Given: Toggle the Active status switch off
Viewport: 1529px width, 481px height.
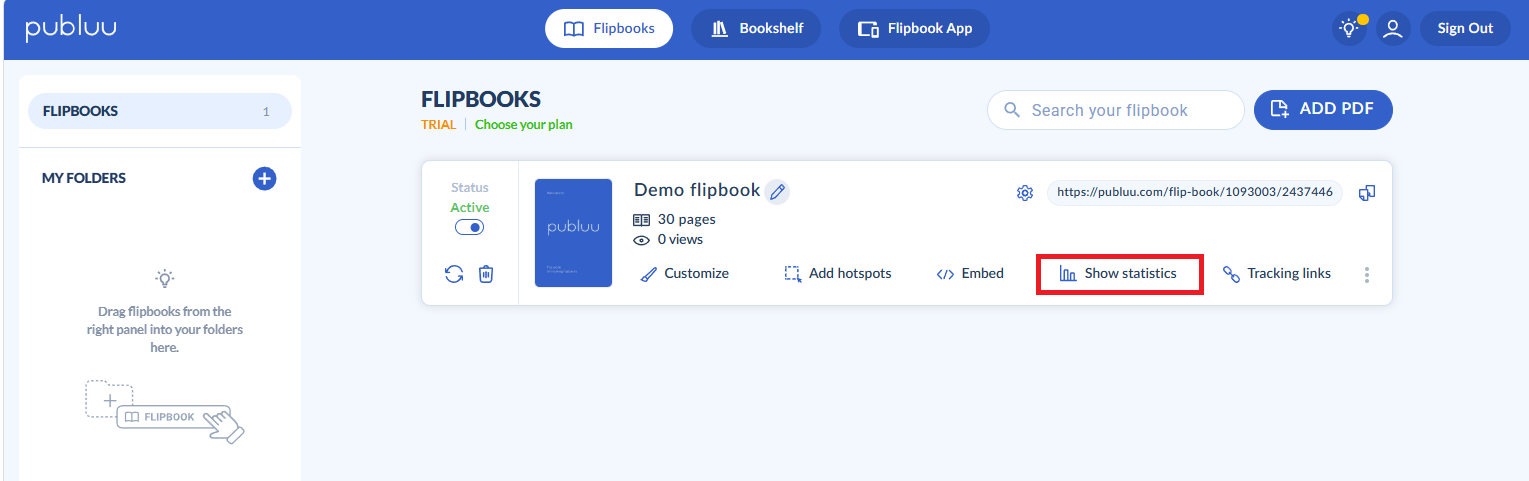Looking at the screenshot, I should point(469,227).
